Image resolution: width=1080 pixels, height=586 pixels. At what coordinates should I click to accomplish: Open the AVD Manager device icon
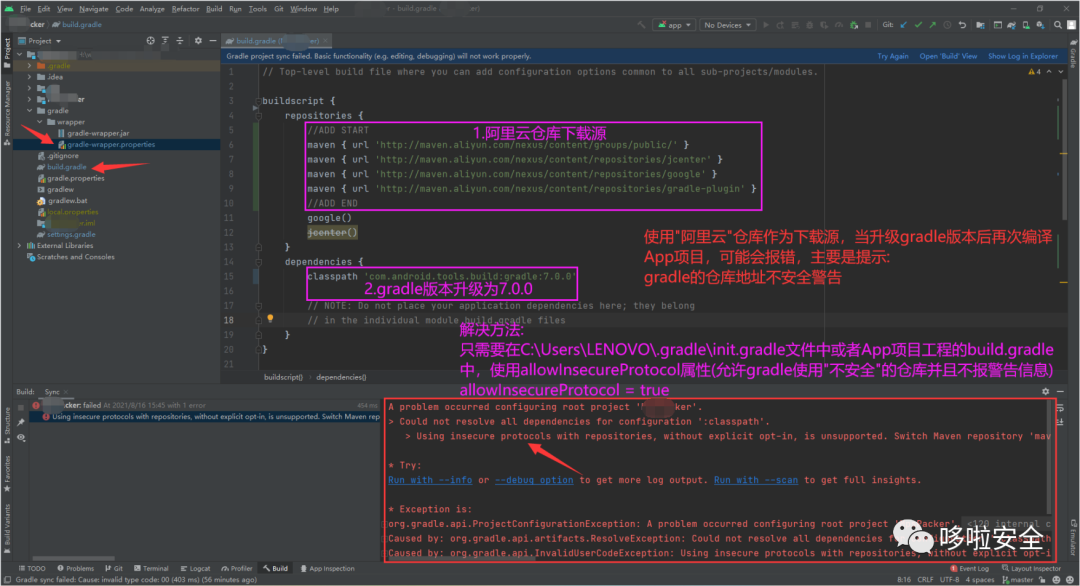(1026, 25)
